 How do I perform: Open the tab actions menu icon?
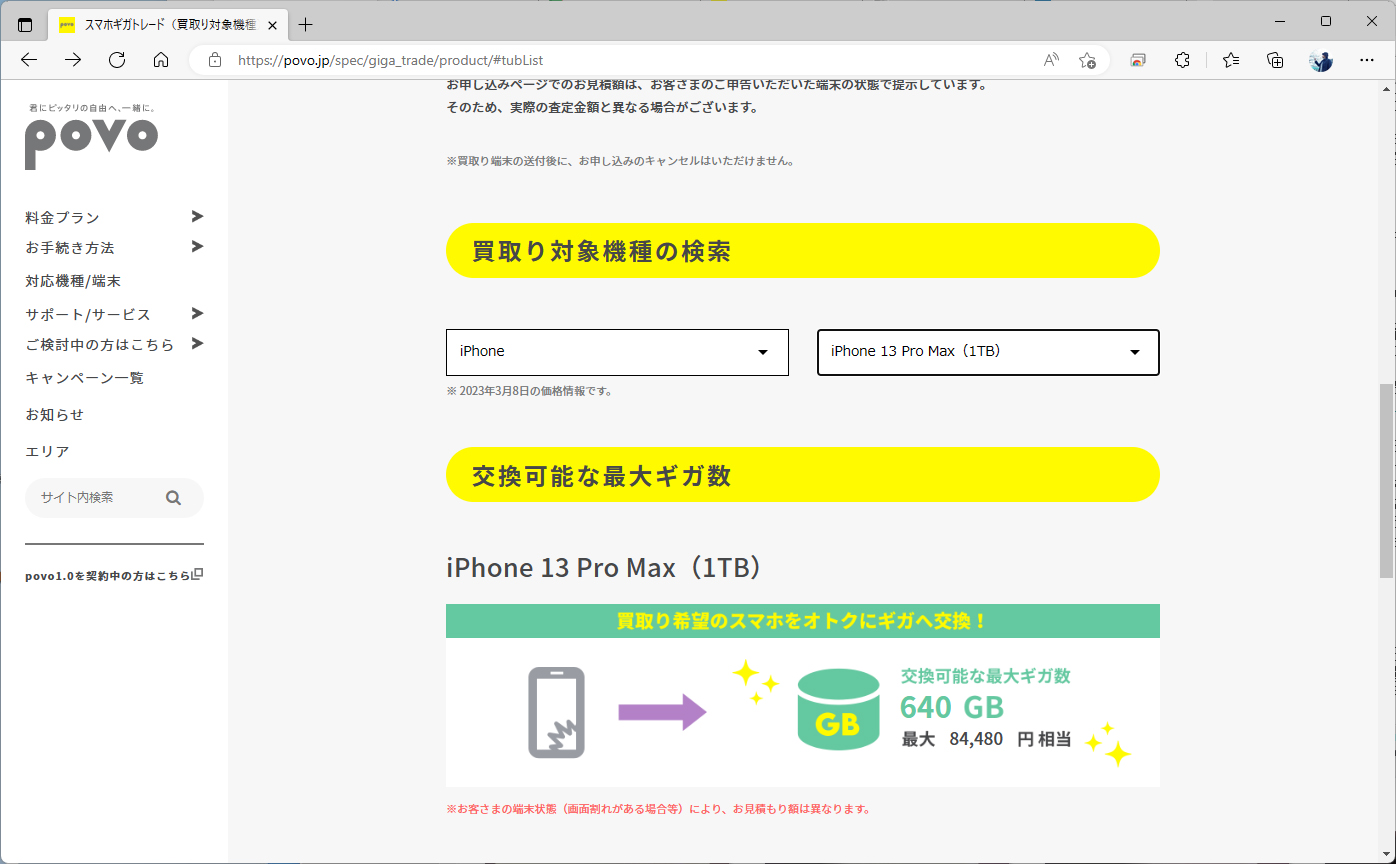25,25
